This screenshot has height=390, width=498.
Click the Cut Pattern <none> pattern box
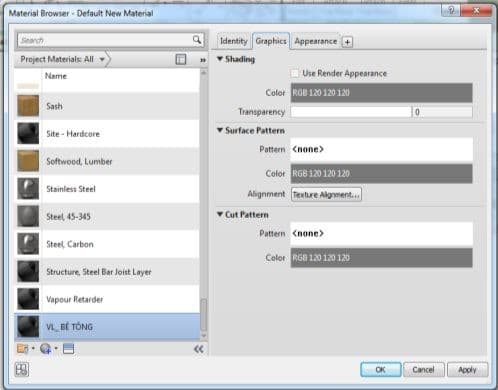point(381,234)
